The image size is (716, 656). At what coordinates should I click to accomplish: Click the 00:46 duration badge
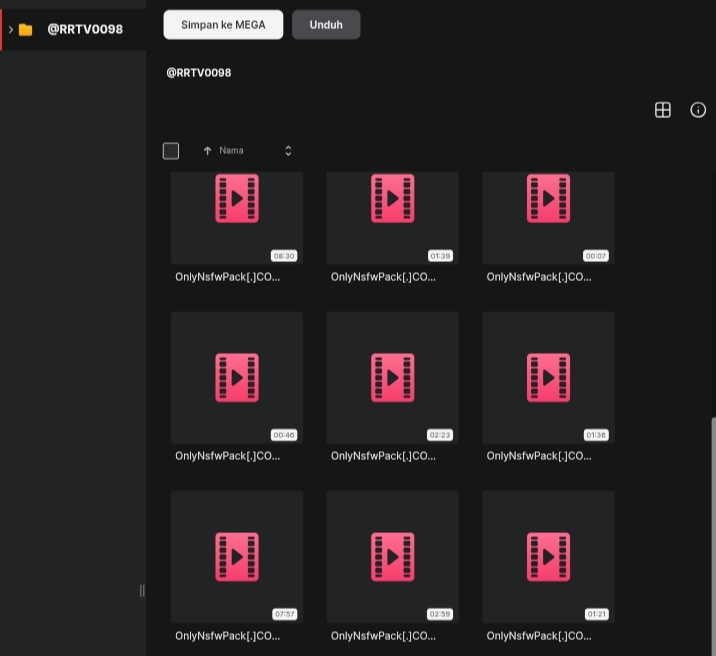[x=284, y=435]
